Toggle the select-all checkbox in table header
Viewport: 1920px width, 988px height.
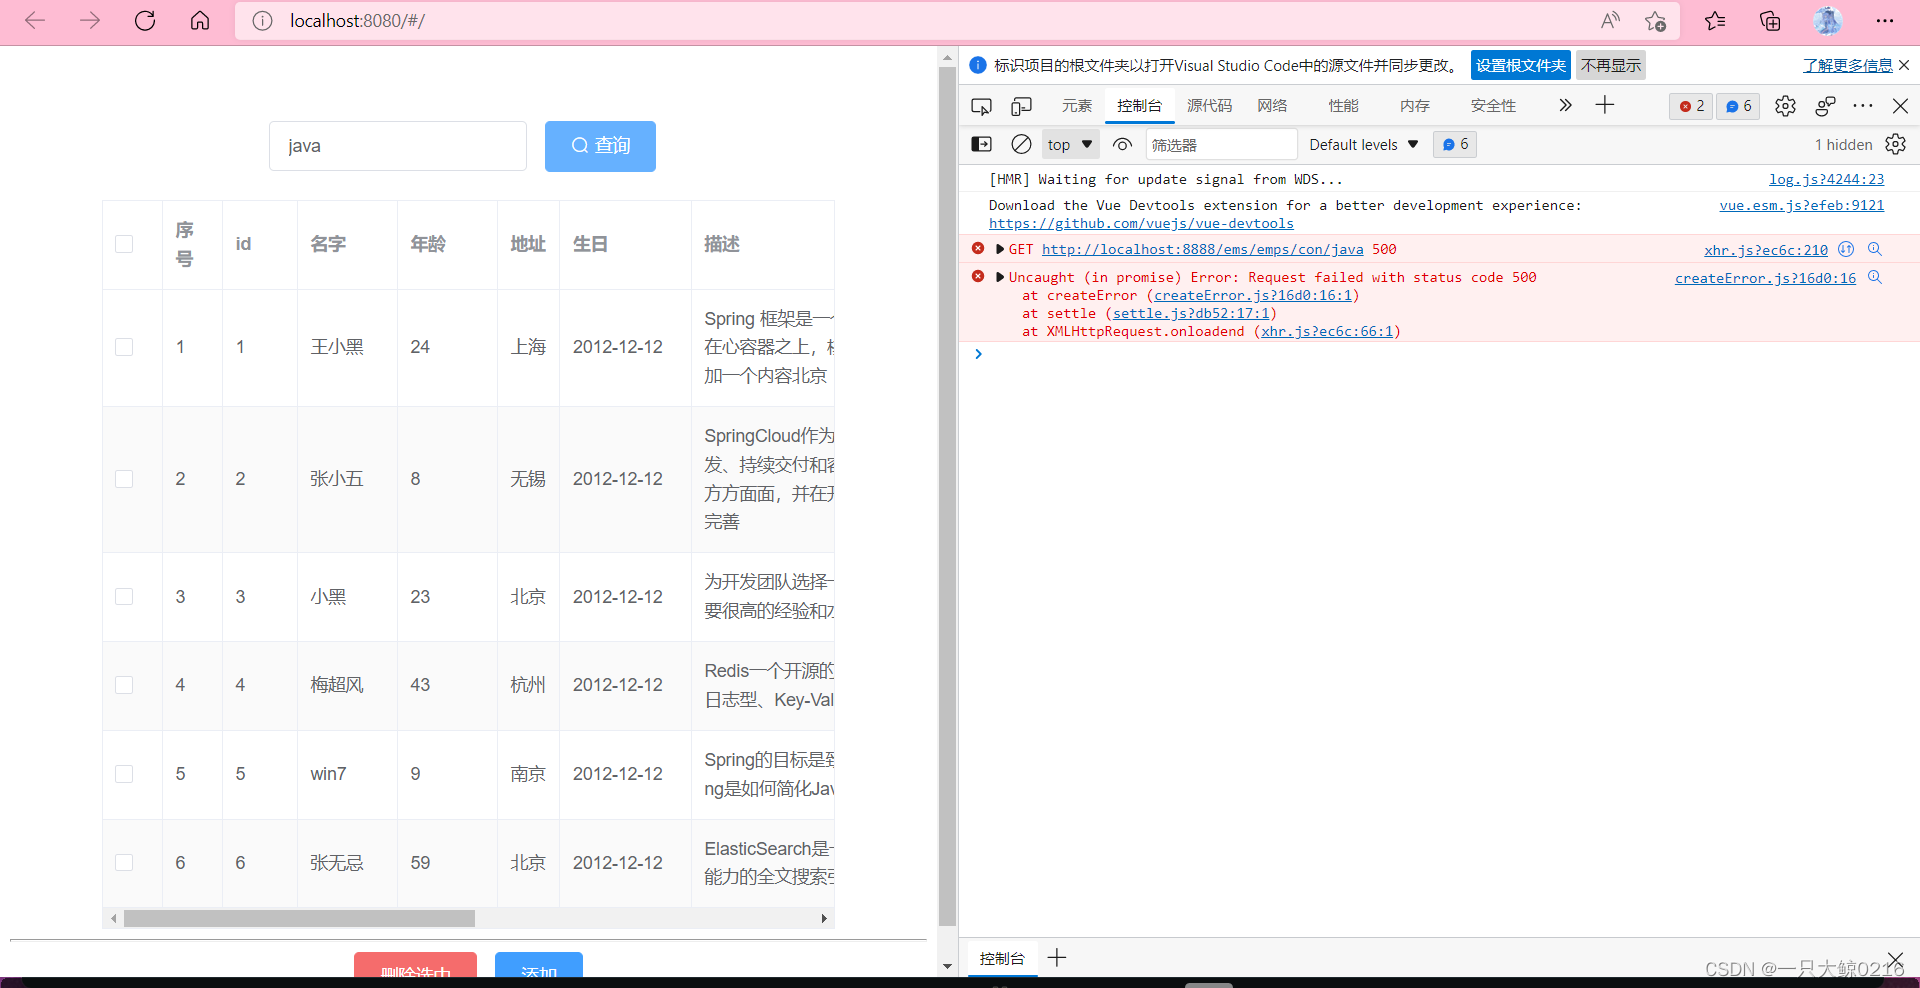point(124,243)
